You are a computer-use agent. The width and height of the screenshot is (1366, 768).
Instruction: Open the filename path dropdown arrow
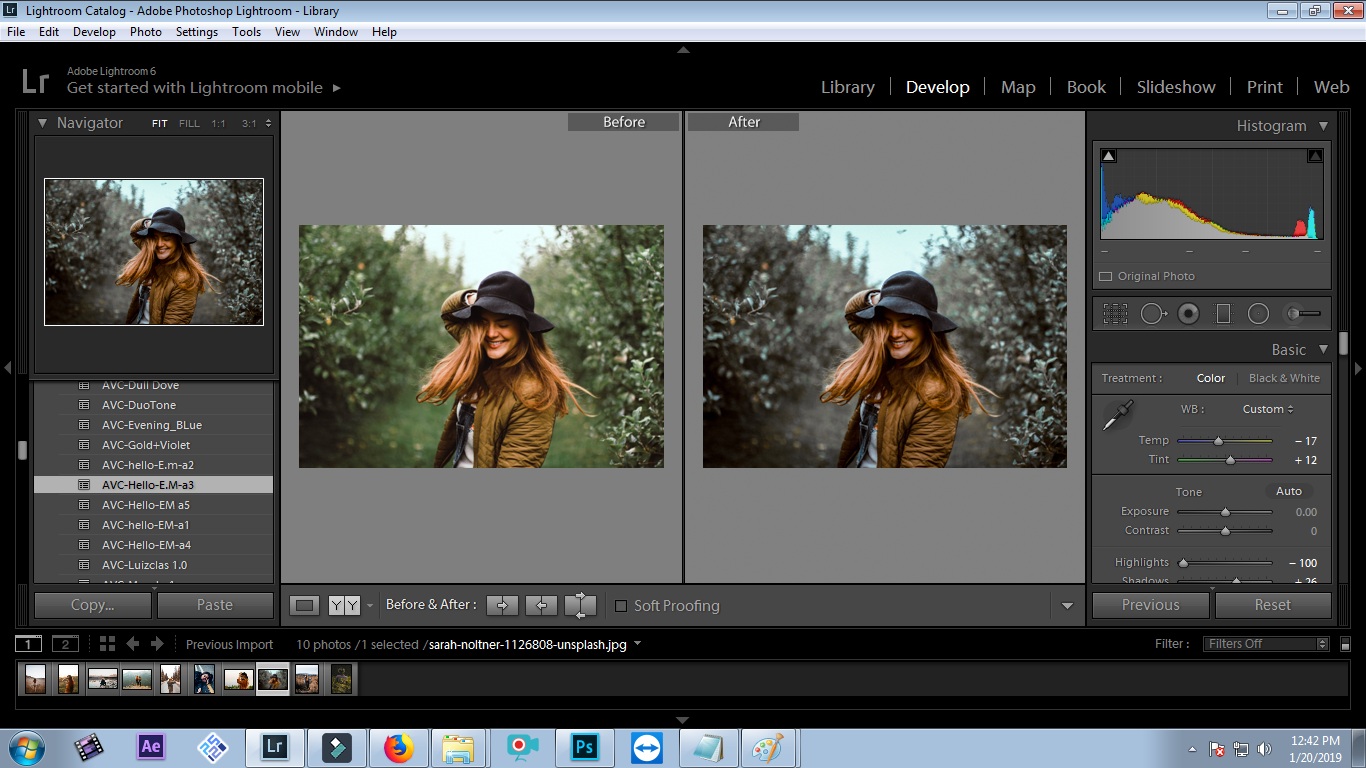pos(638,644)
